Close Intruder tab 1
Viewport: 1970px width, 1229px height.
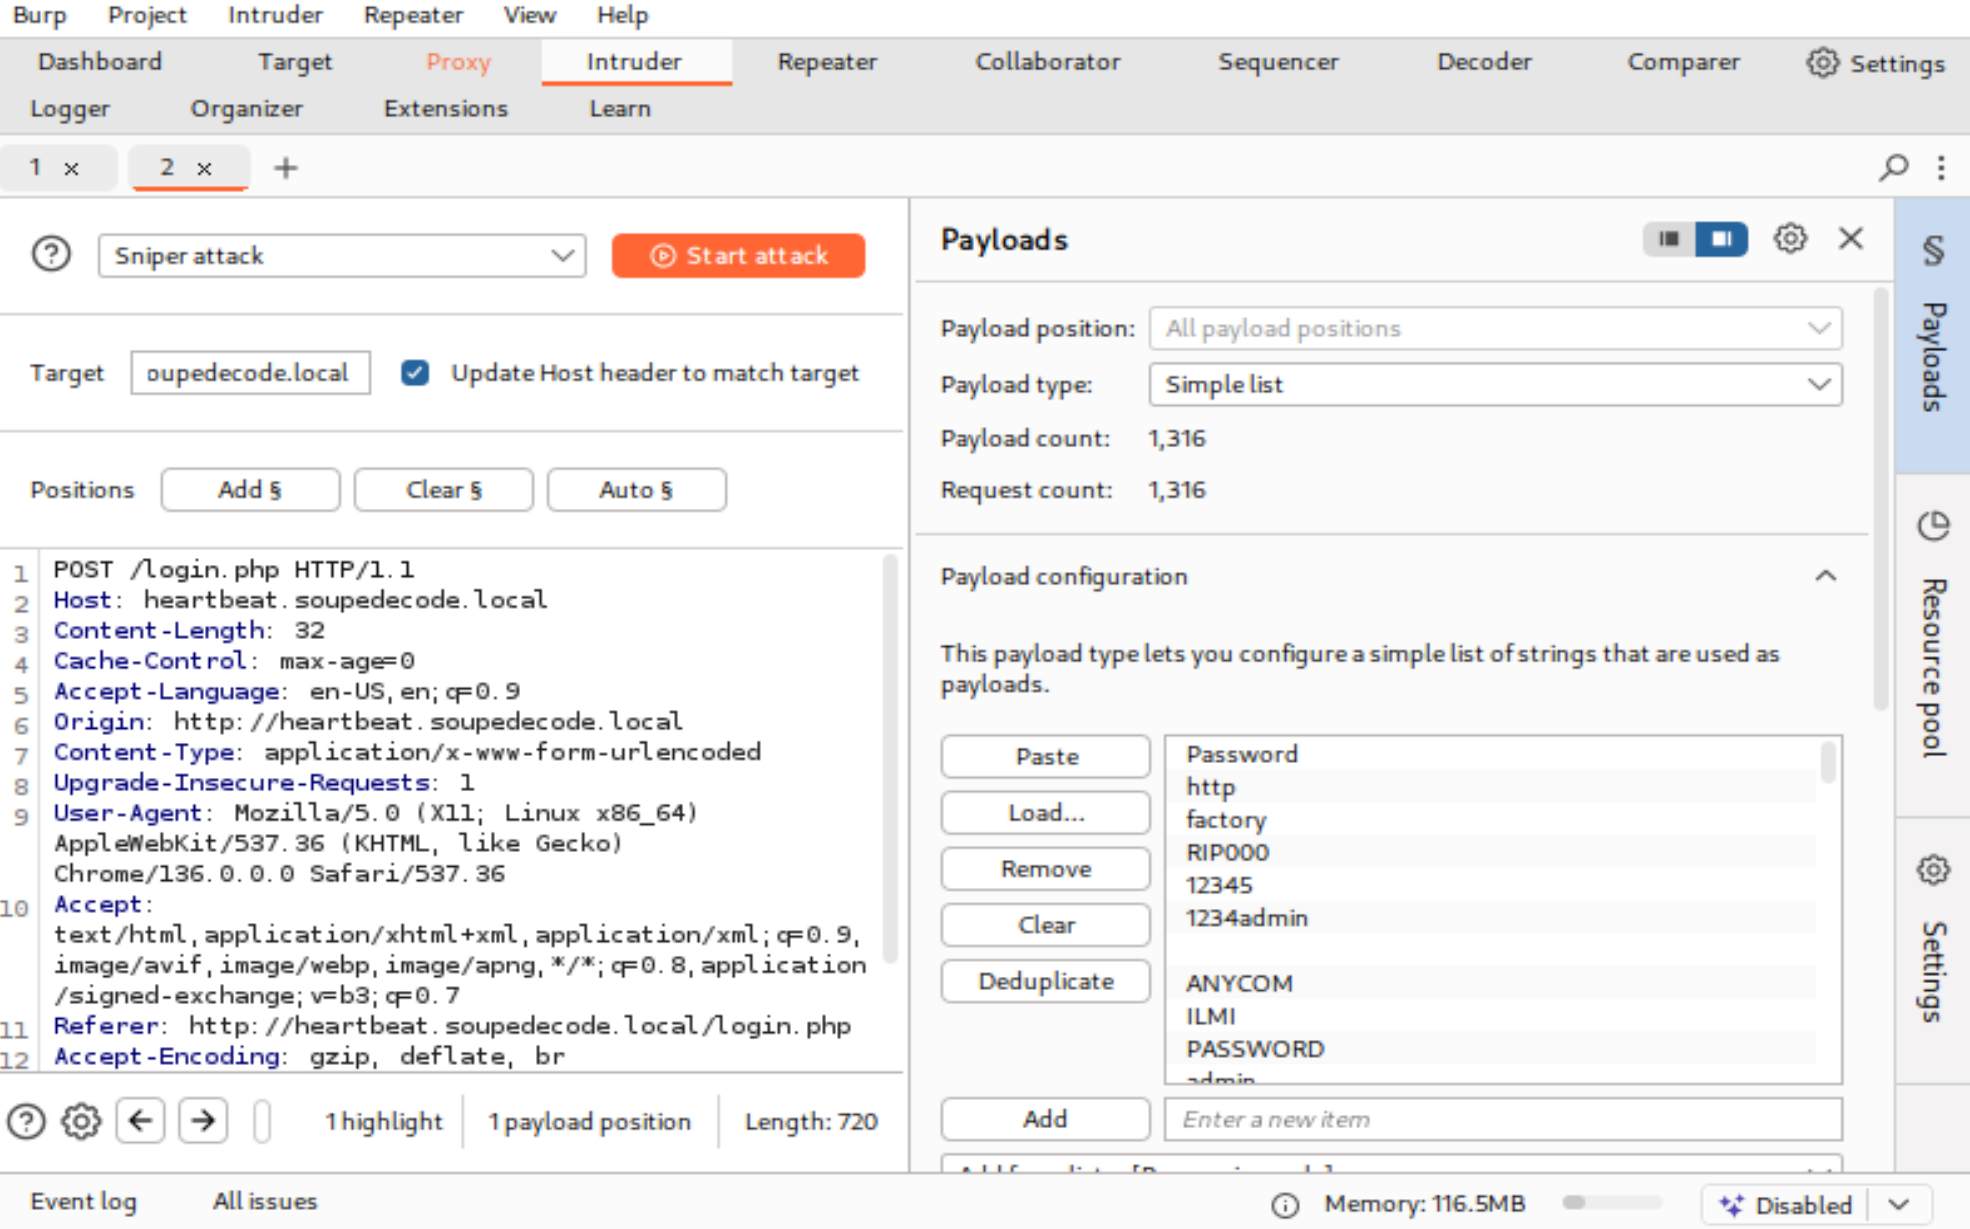(x=71, y=168)
